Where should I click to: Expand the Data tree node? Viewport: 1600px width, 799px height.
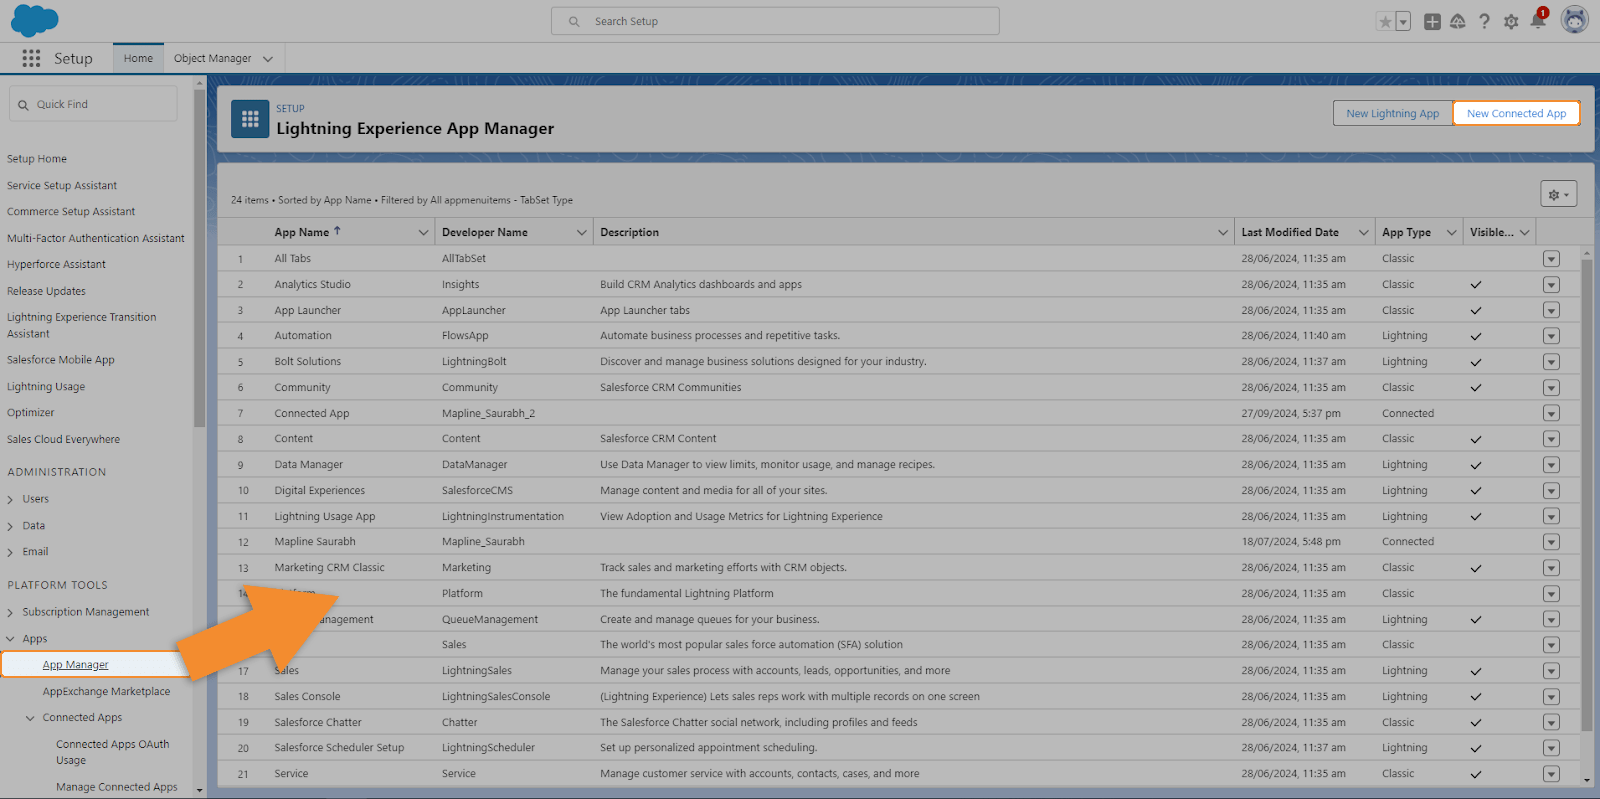11,526
